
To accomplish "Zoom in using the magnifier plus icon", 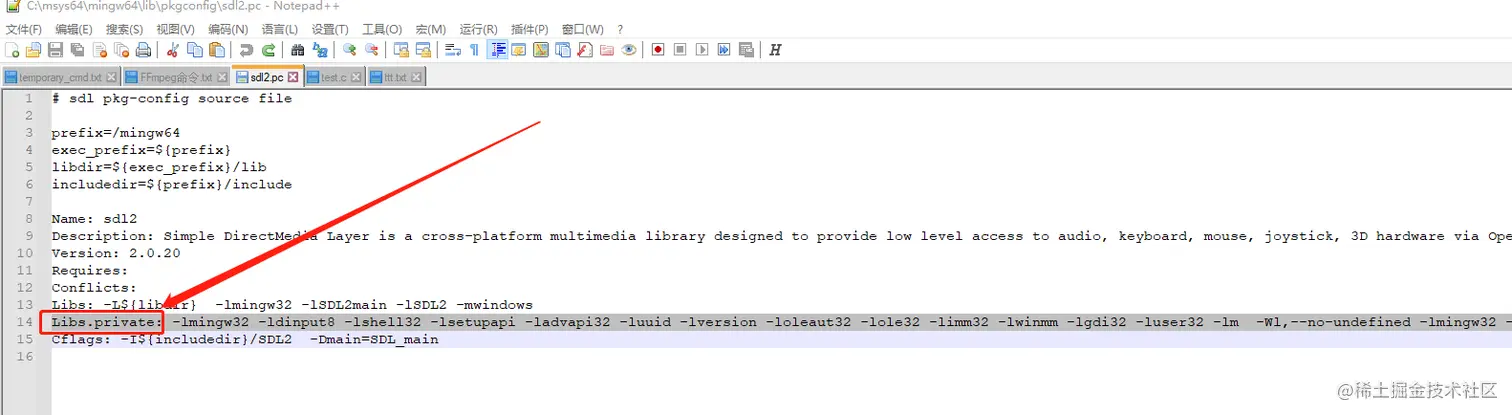I will 349,50.
